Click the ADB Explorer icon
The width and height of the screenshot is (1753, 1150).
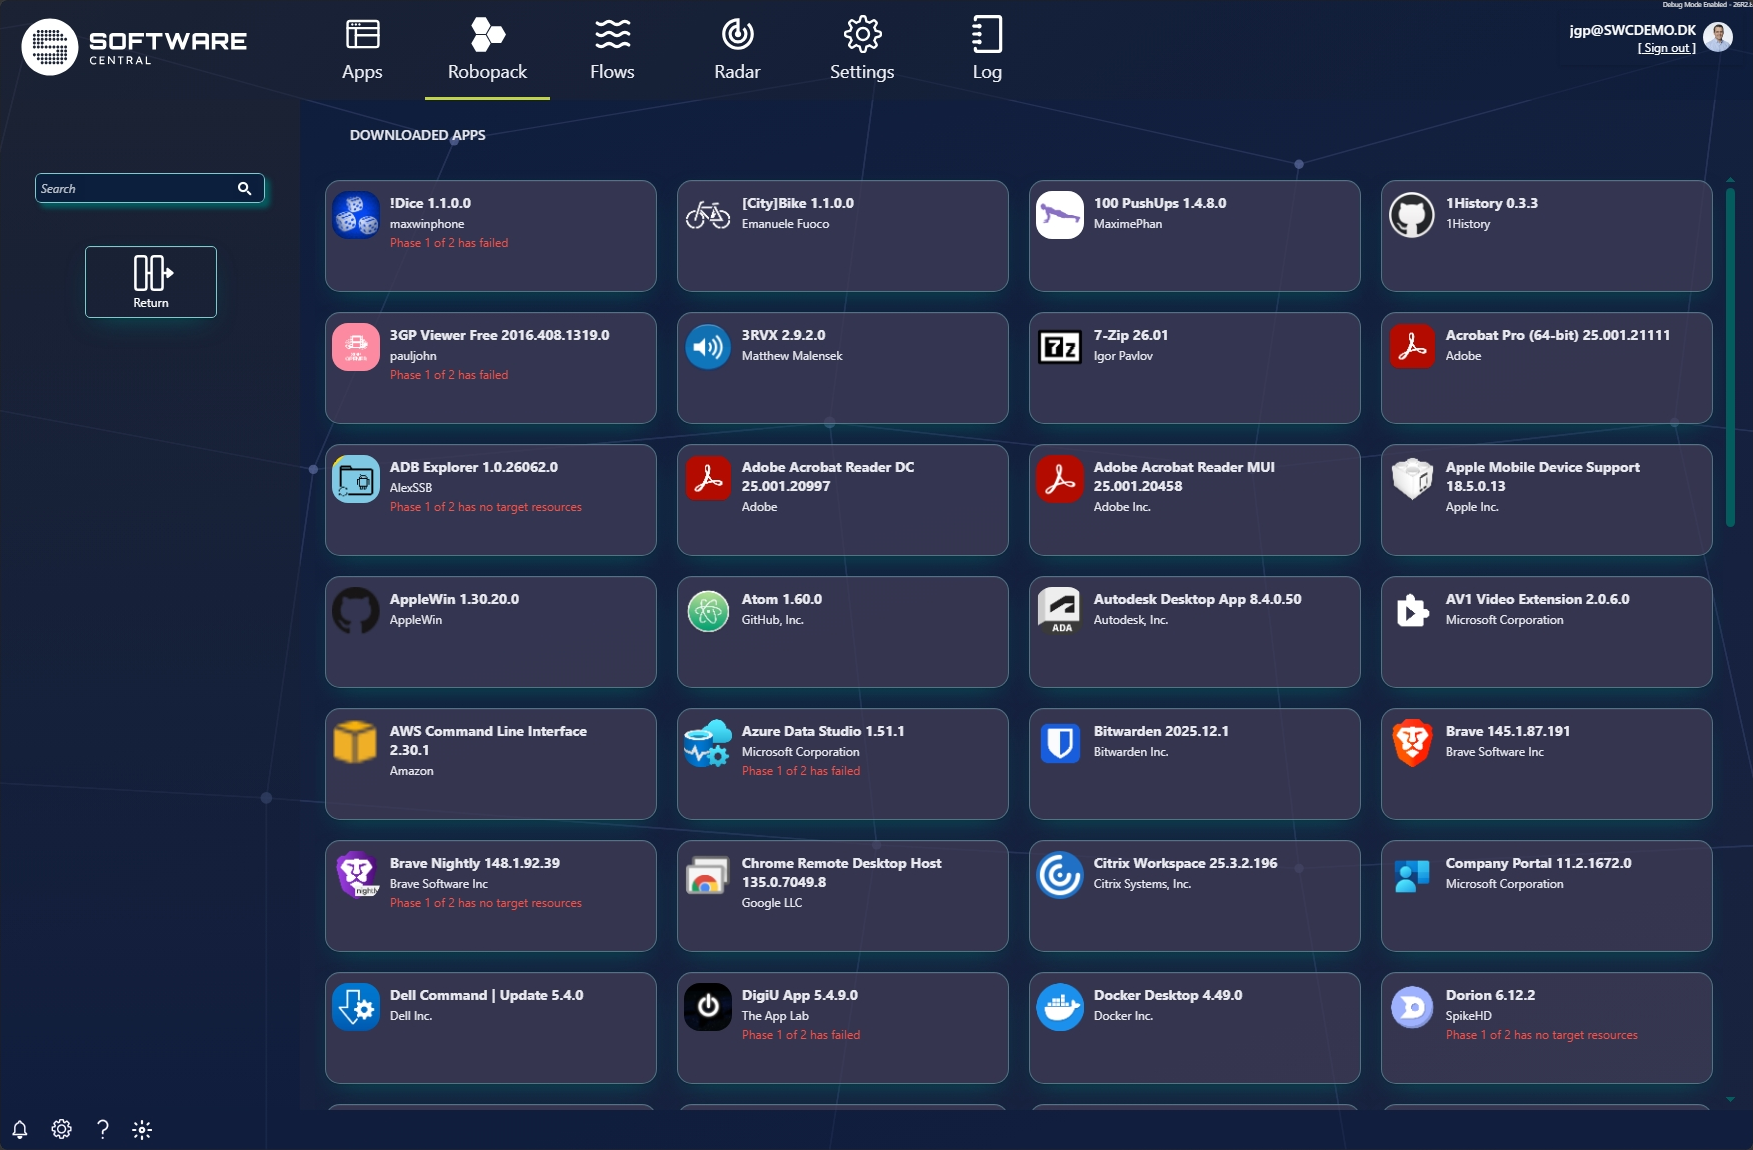click(356, 479)
